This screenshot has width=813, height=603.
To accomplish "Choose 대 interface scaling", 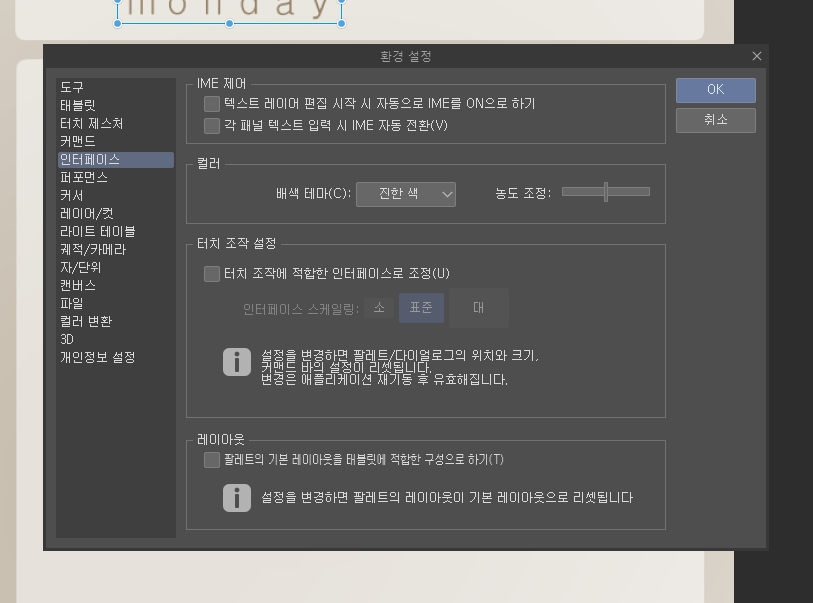I will pos(479,308).
